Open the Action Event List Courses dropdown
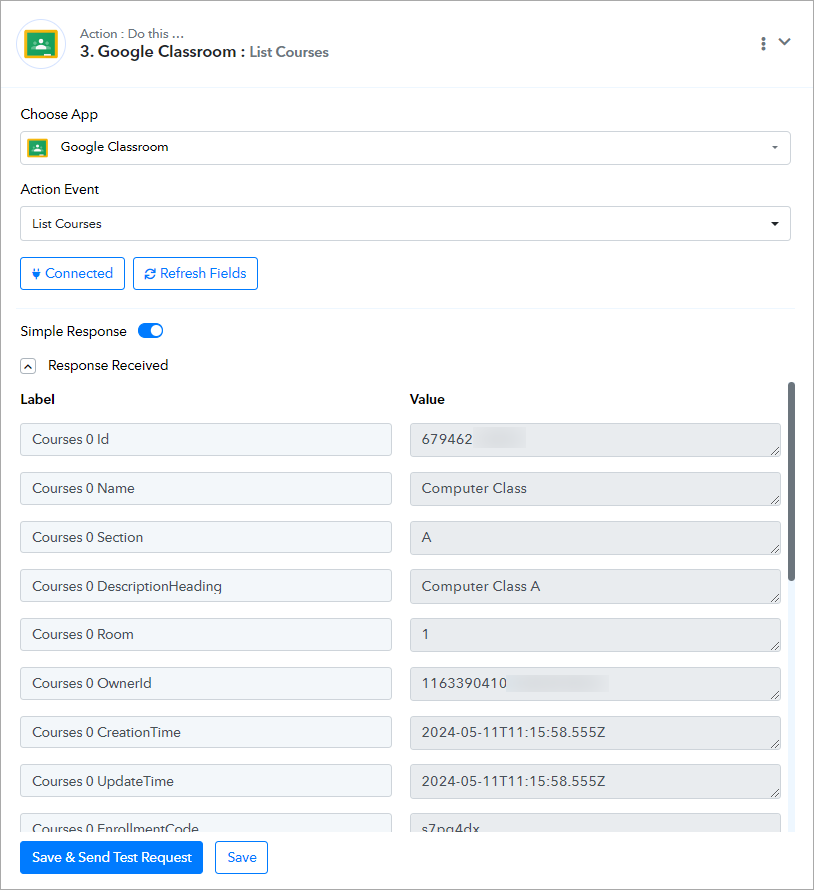Image resolution: width=814 pixels, height=890 pixels. [405, 224]
